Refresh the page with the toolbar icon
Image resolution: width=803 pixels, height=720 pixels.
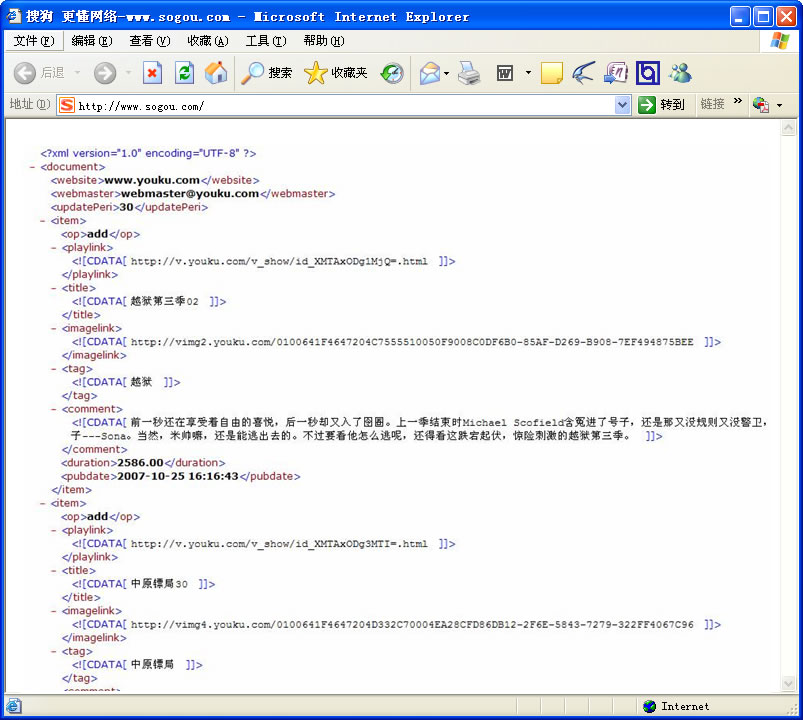tap(184, 73)
